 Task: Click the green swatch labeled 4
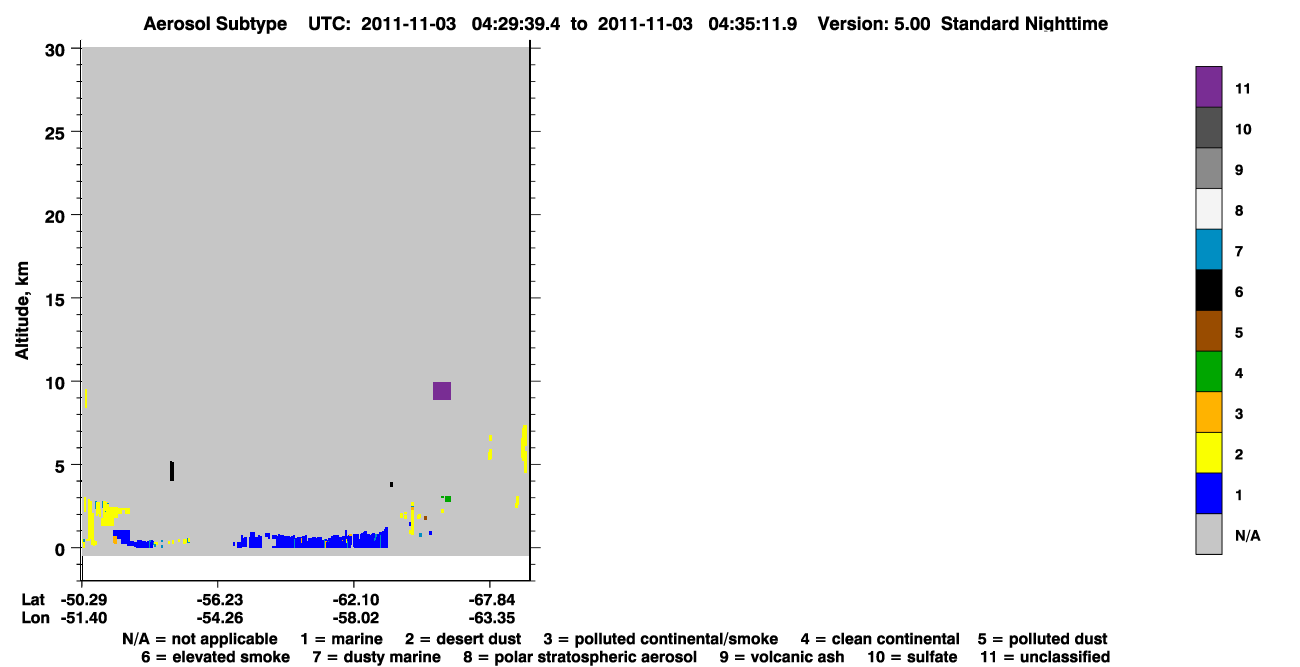tap(1208, 372)
